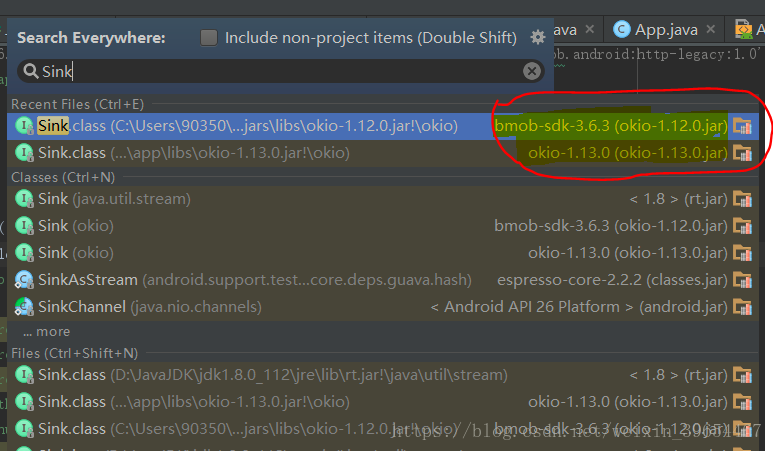Open recent file Sink.class in okio-1.12.0.jar
Image resolution: width=773 pixels, height=451 pixels.
pos(383,126)
